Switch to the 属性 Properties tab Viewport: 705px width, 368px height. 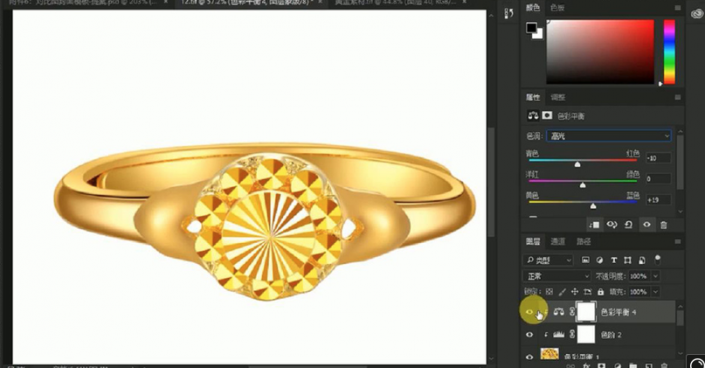533,97
